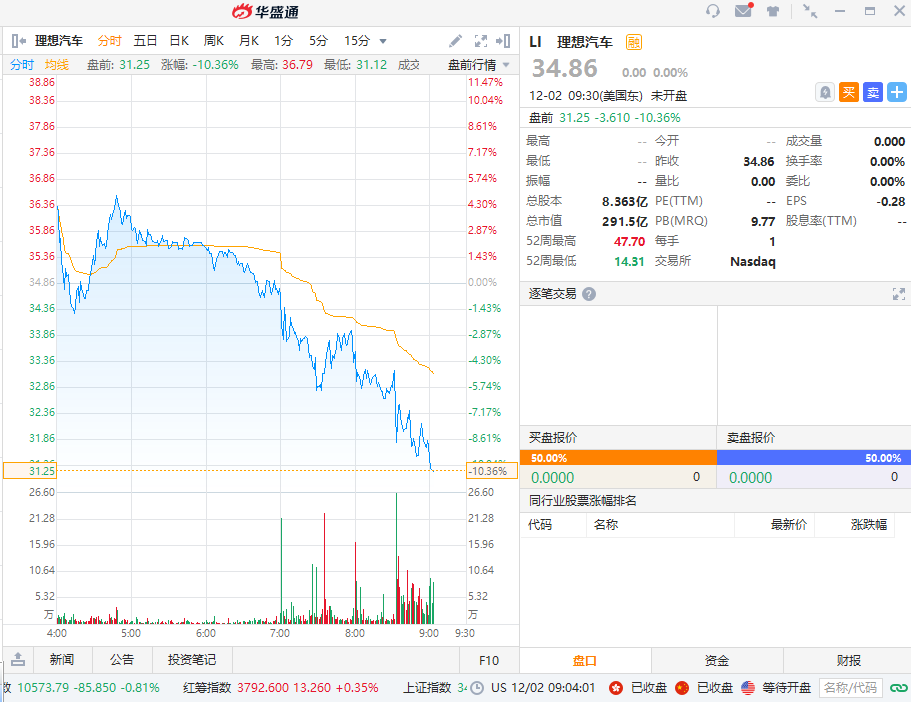Click the -10.36% axis marker label
Image resolution: width=911 pixels, height=702 pixels.
(492, 471)
